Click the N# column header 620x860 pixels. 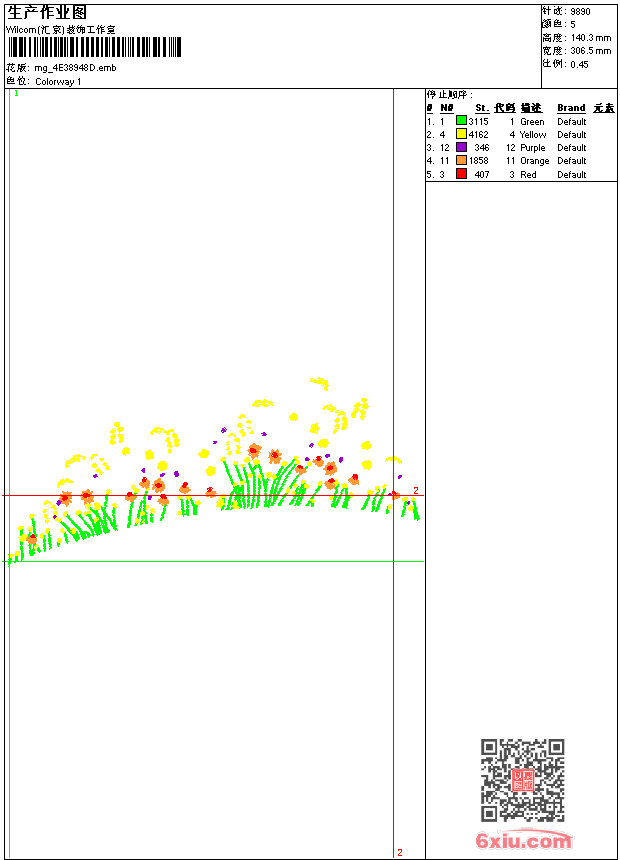pyautogui.click(x=446, y=108)
